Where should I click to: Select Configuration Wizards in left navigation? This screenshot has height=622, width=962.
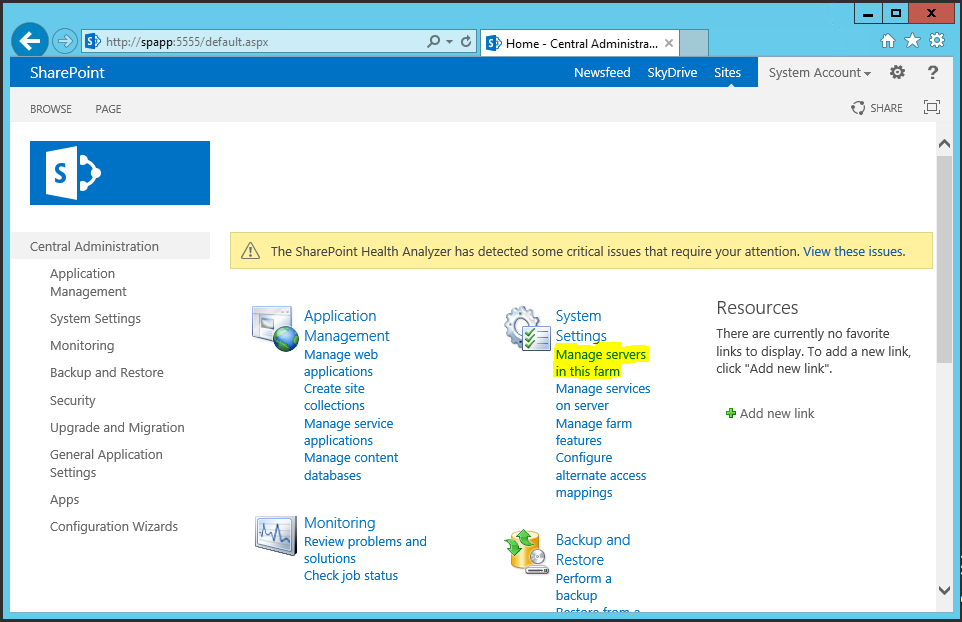(114, 526)
